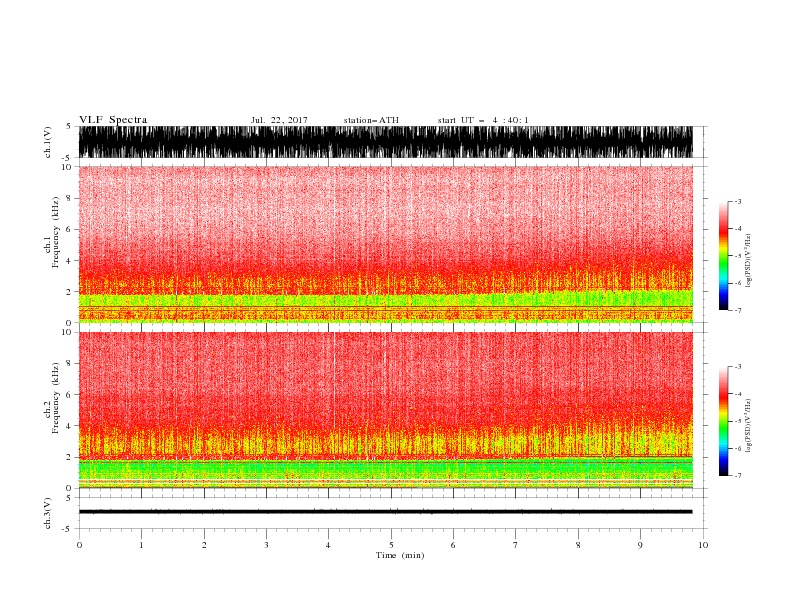Click the ch.3 flat voltage trace
This screenshot has width=792, height=612.
pos(385,512)
